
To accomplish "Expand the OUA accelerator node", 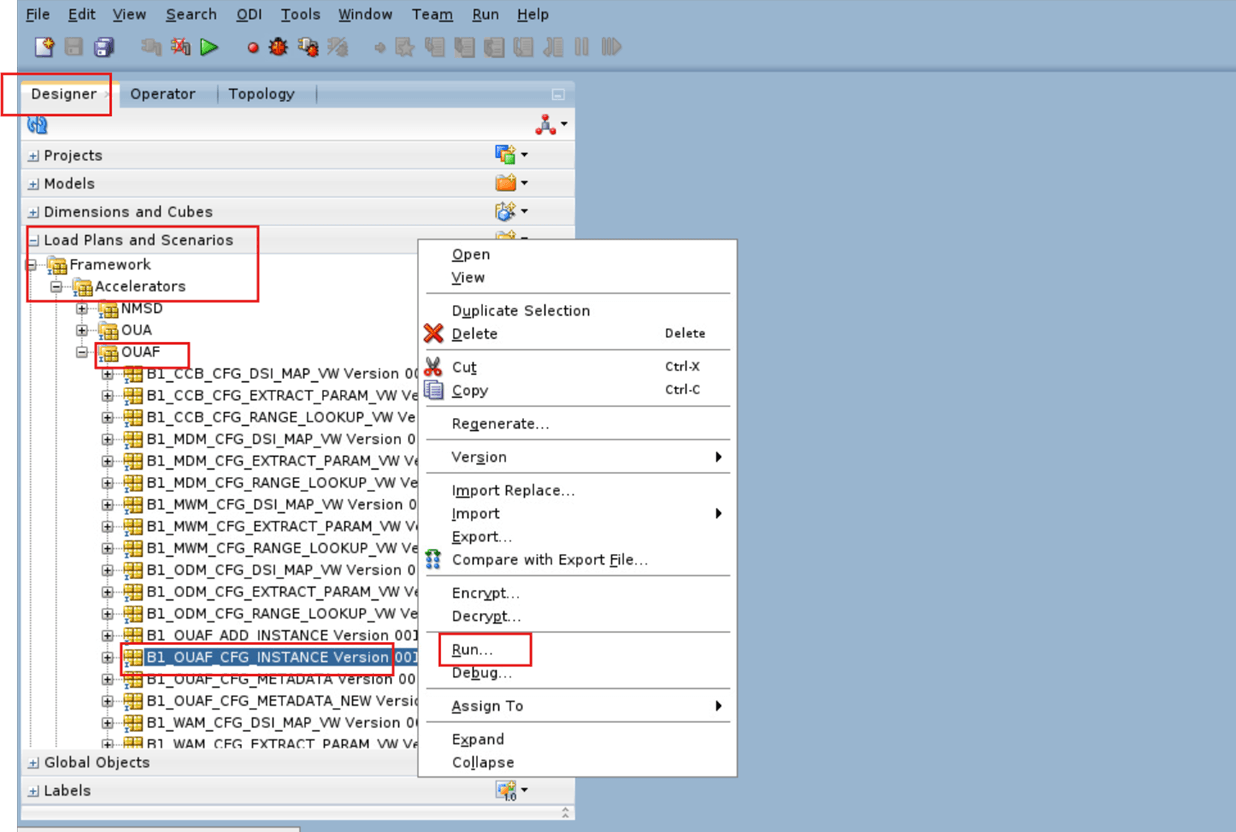I will point(81,329).
